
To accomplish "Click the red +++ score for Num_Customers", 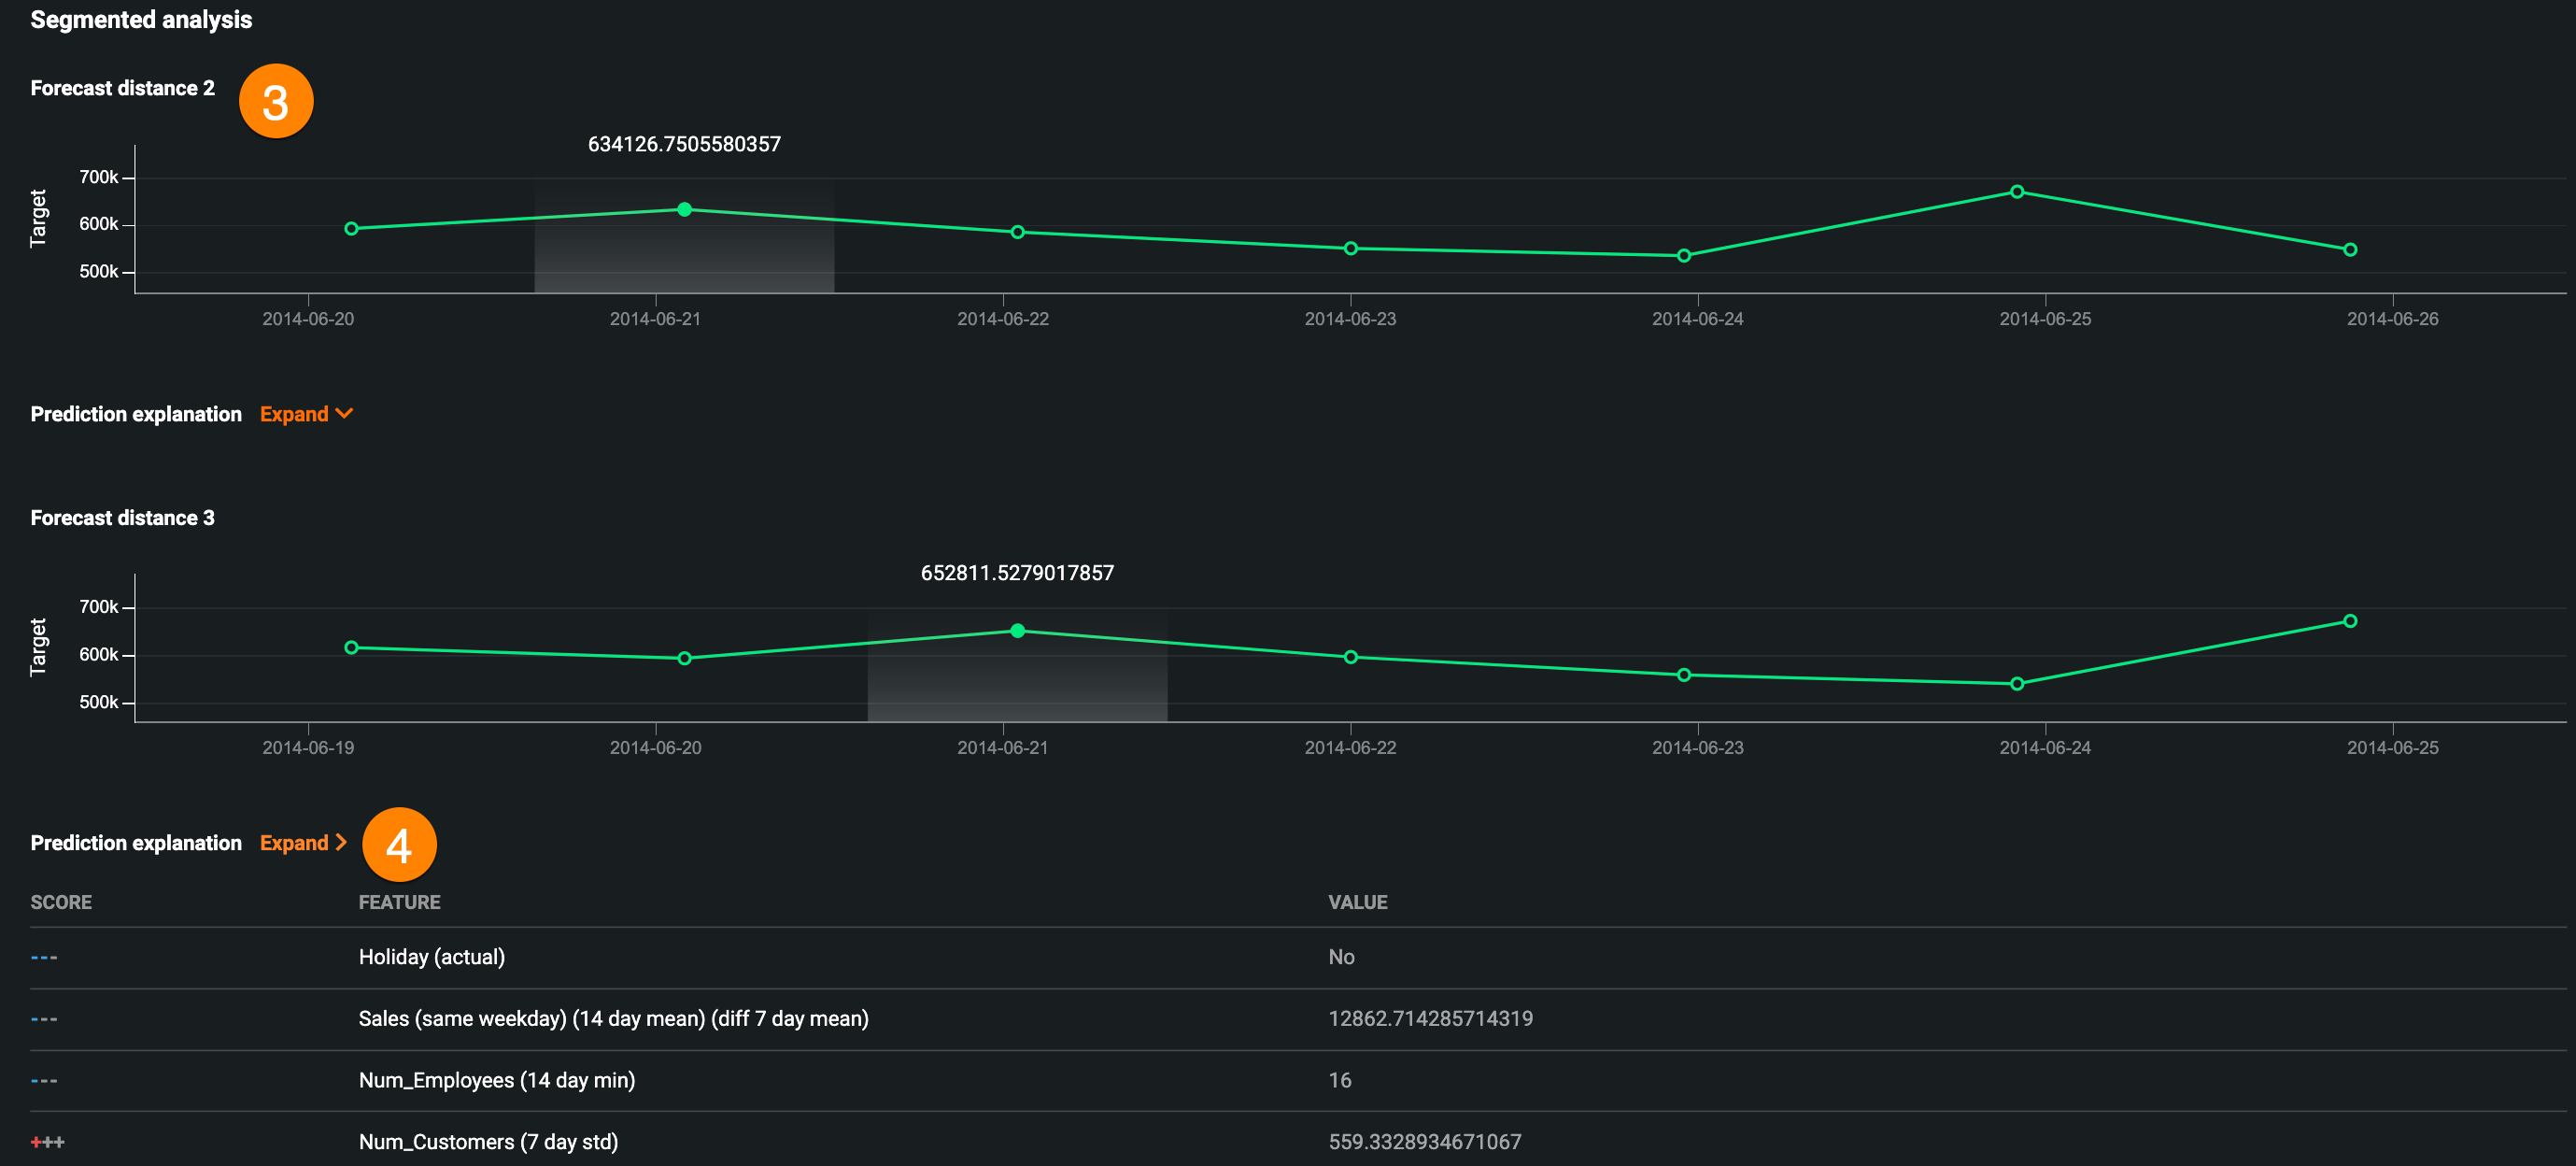I will [47, 1142].
